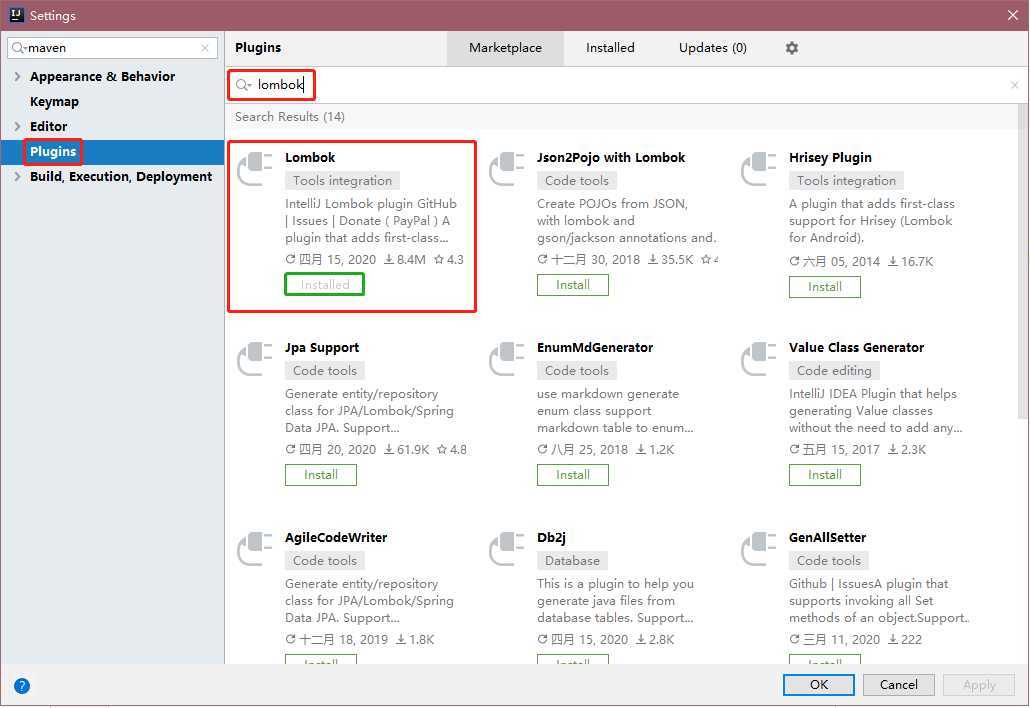Click the Code tools tag under Jpa Support
Image resolution: width=1030 pixels, height=708 pixels.
[x=325, y=370]
